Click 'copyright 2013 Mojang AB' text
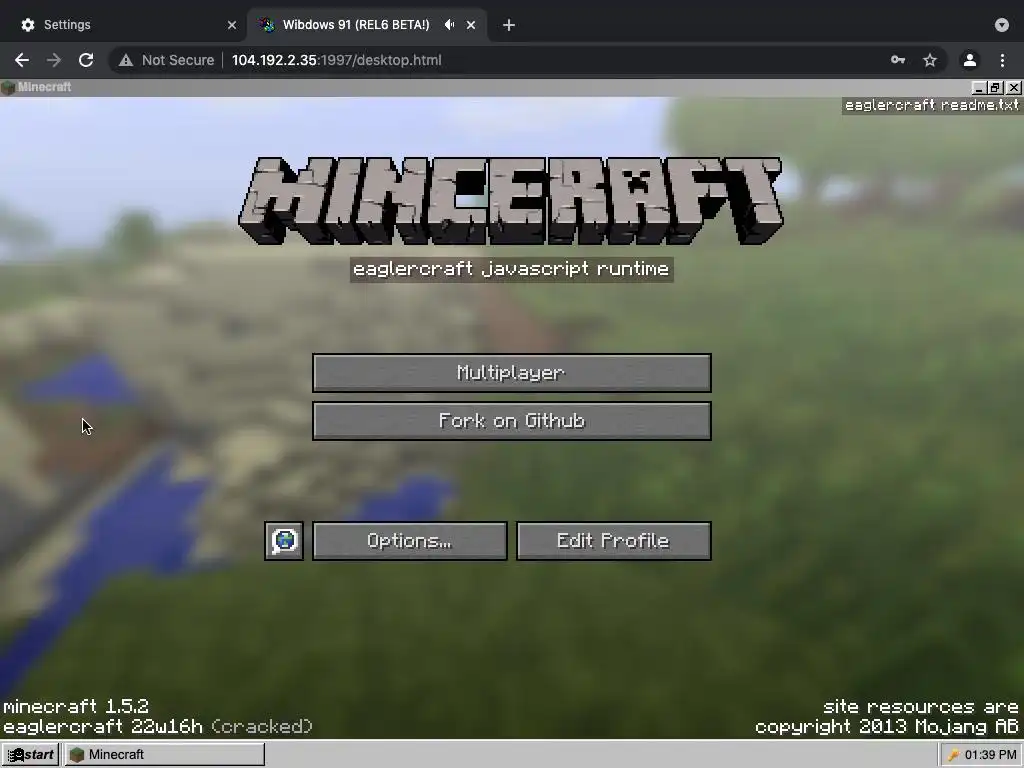 point(886,726)
